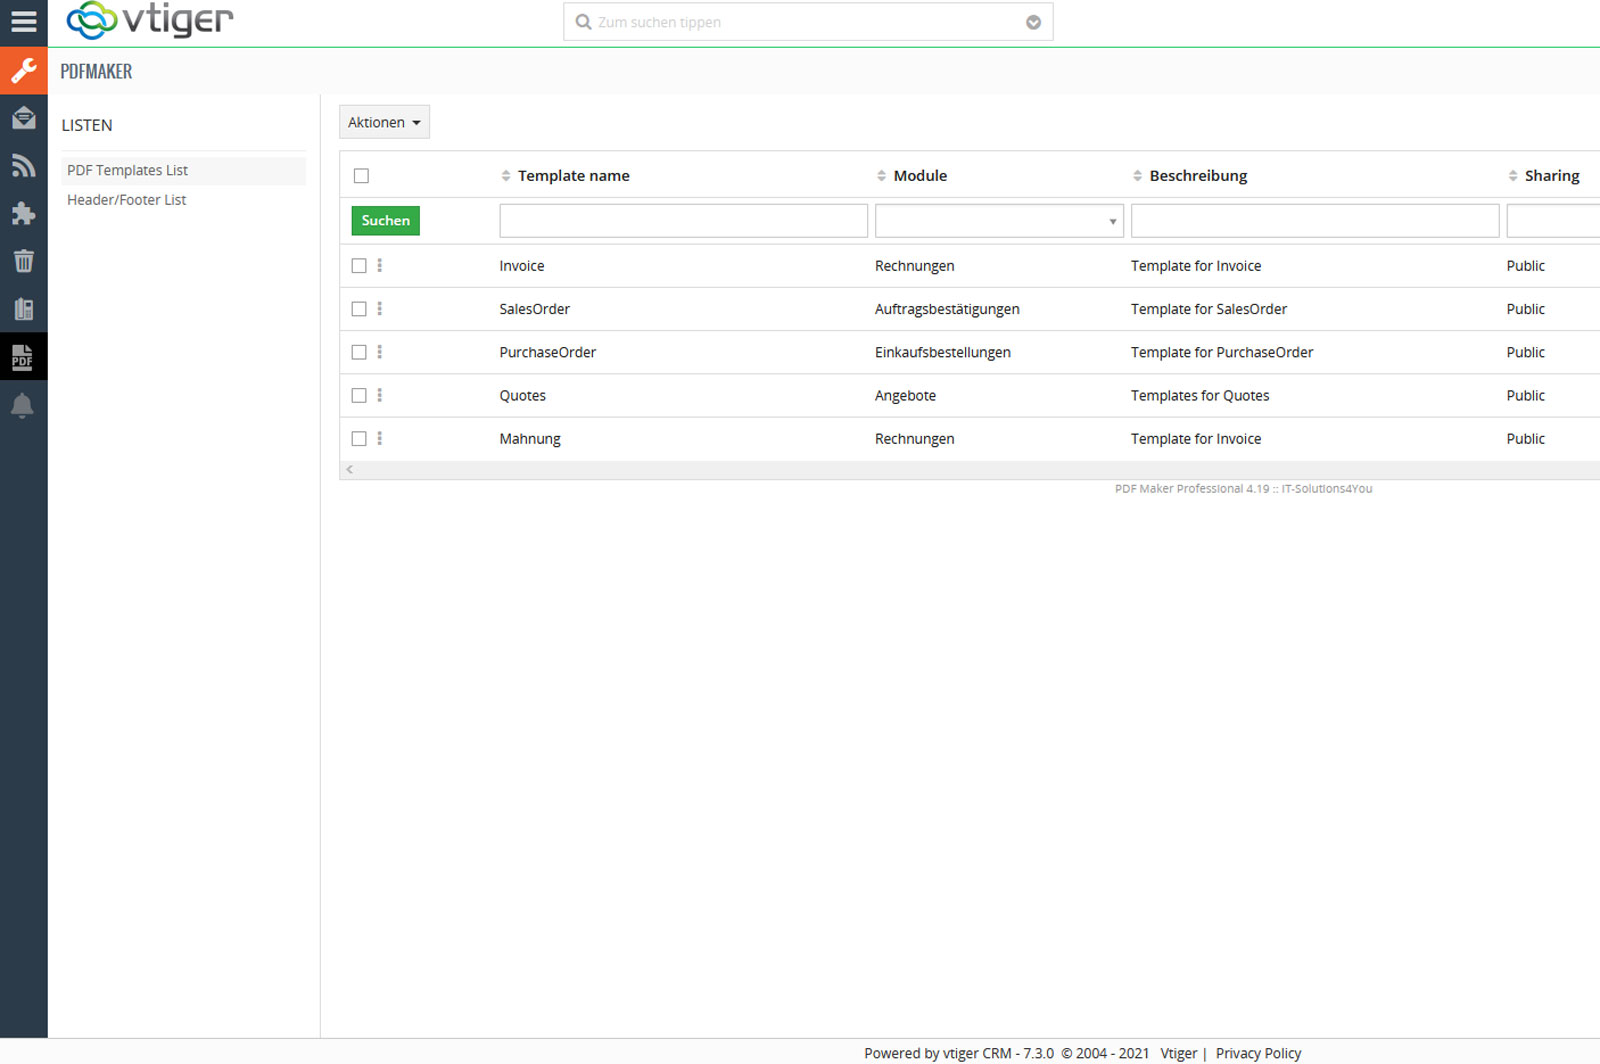This screenshot has width=1600, height=1064.
Task: Focus the Template name filter field
Action: click(x=683, y=220)
